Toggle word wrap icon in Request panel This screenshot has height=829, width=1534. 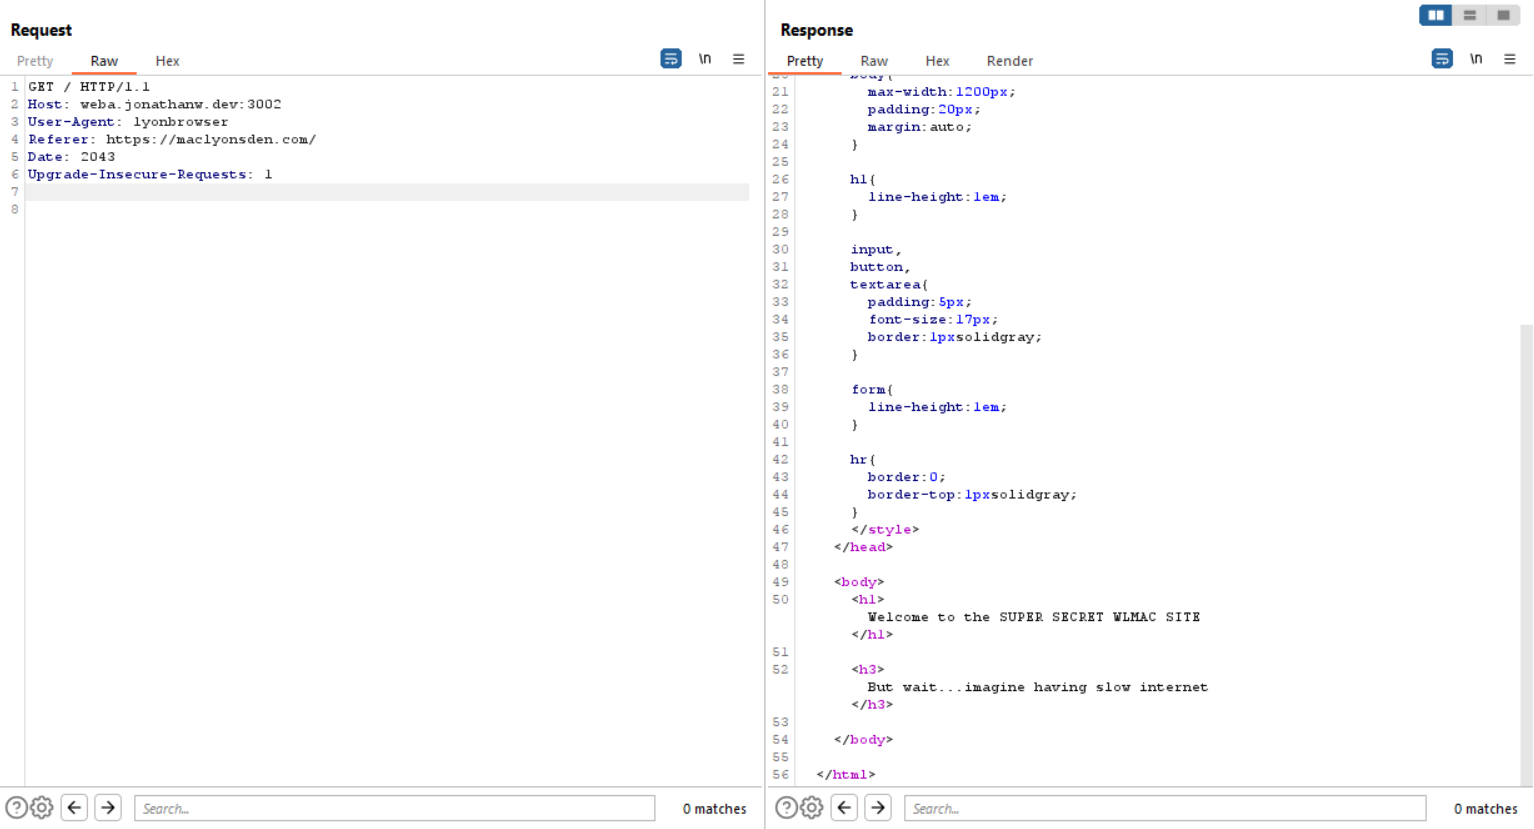point(671,59)
